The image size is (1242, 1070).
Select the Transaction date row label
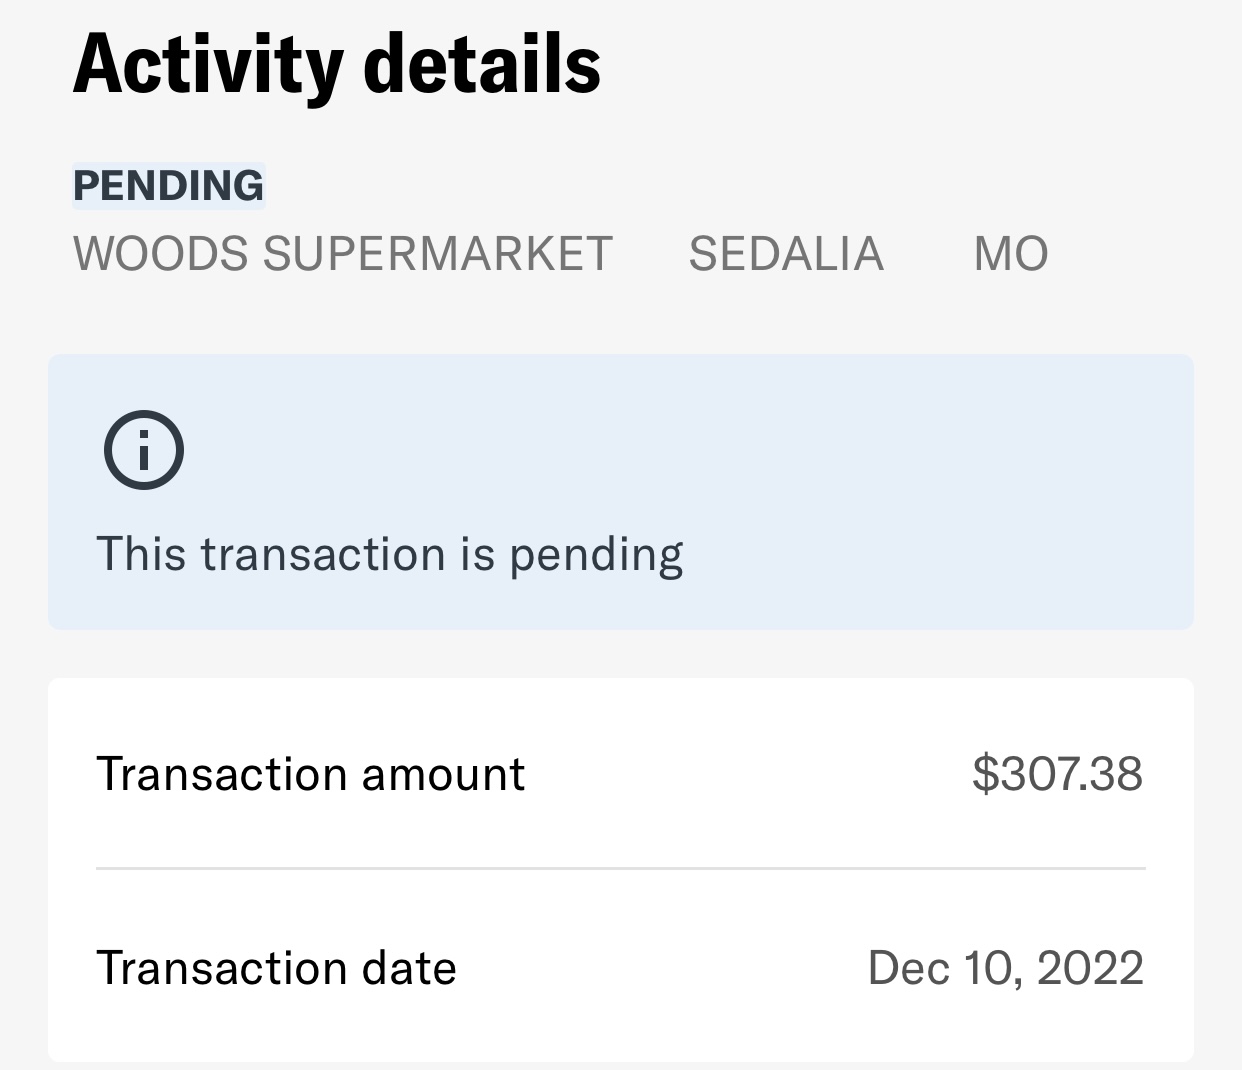[x=277, y=968]
